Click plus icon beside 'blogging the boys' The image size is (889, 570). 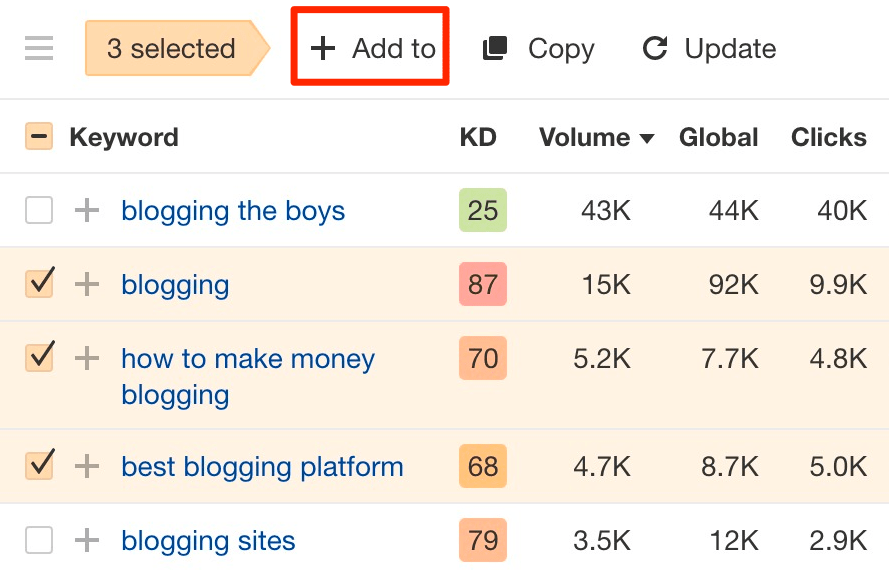tap(88, 210)
